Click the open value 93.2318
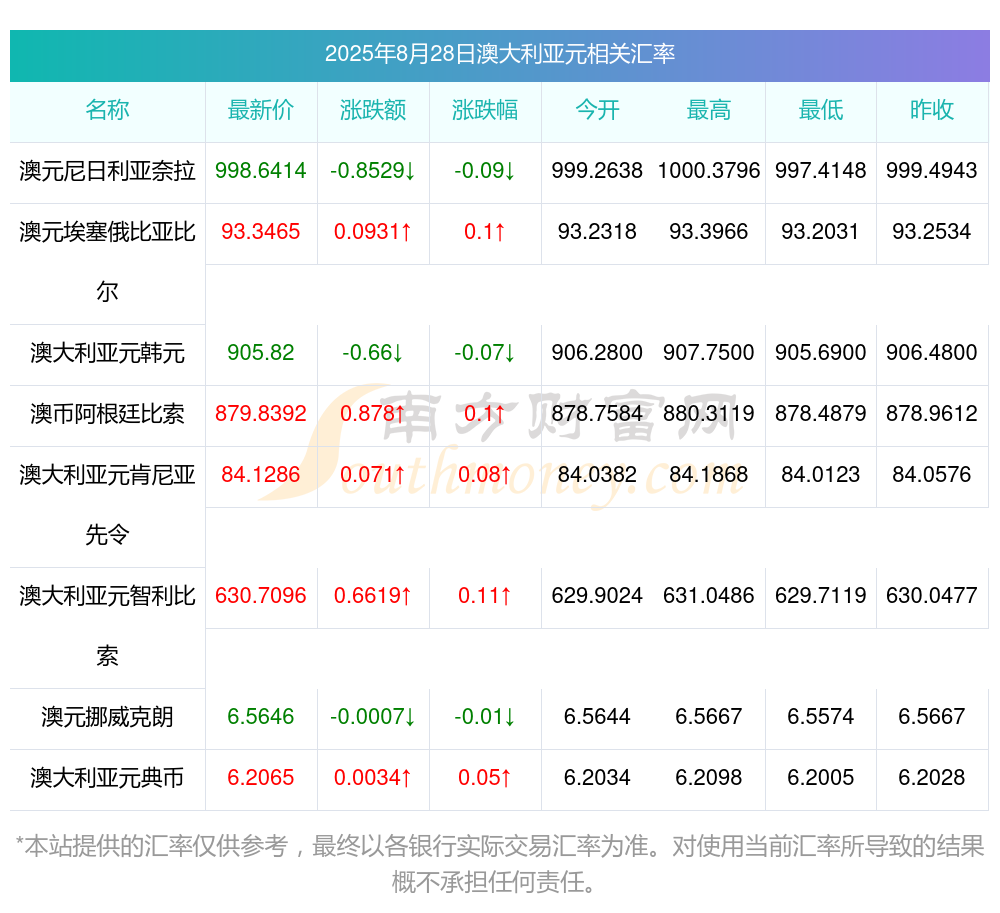 click(597, 231)
